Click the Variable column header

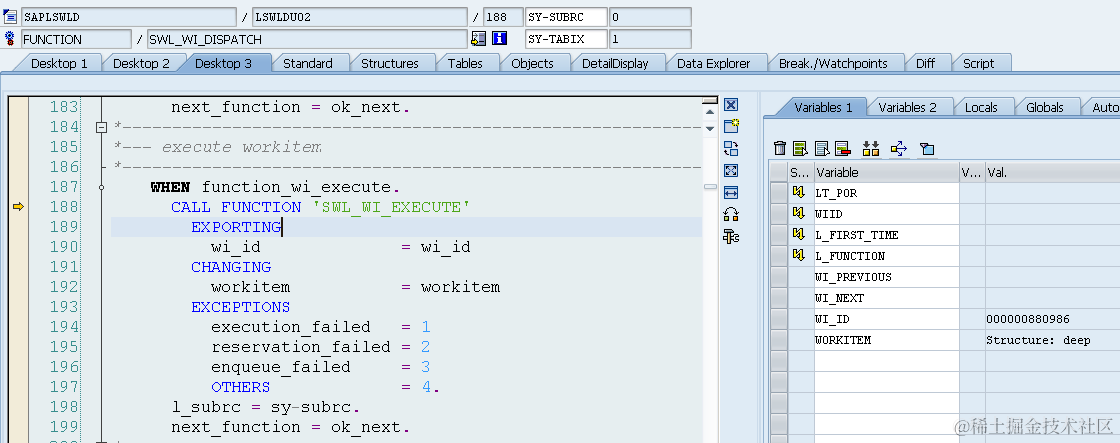[886, 172]
